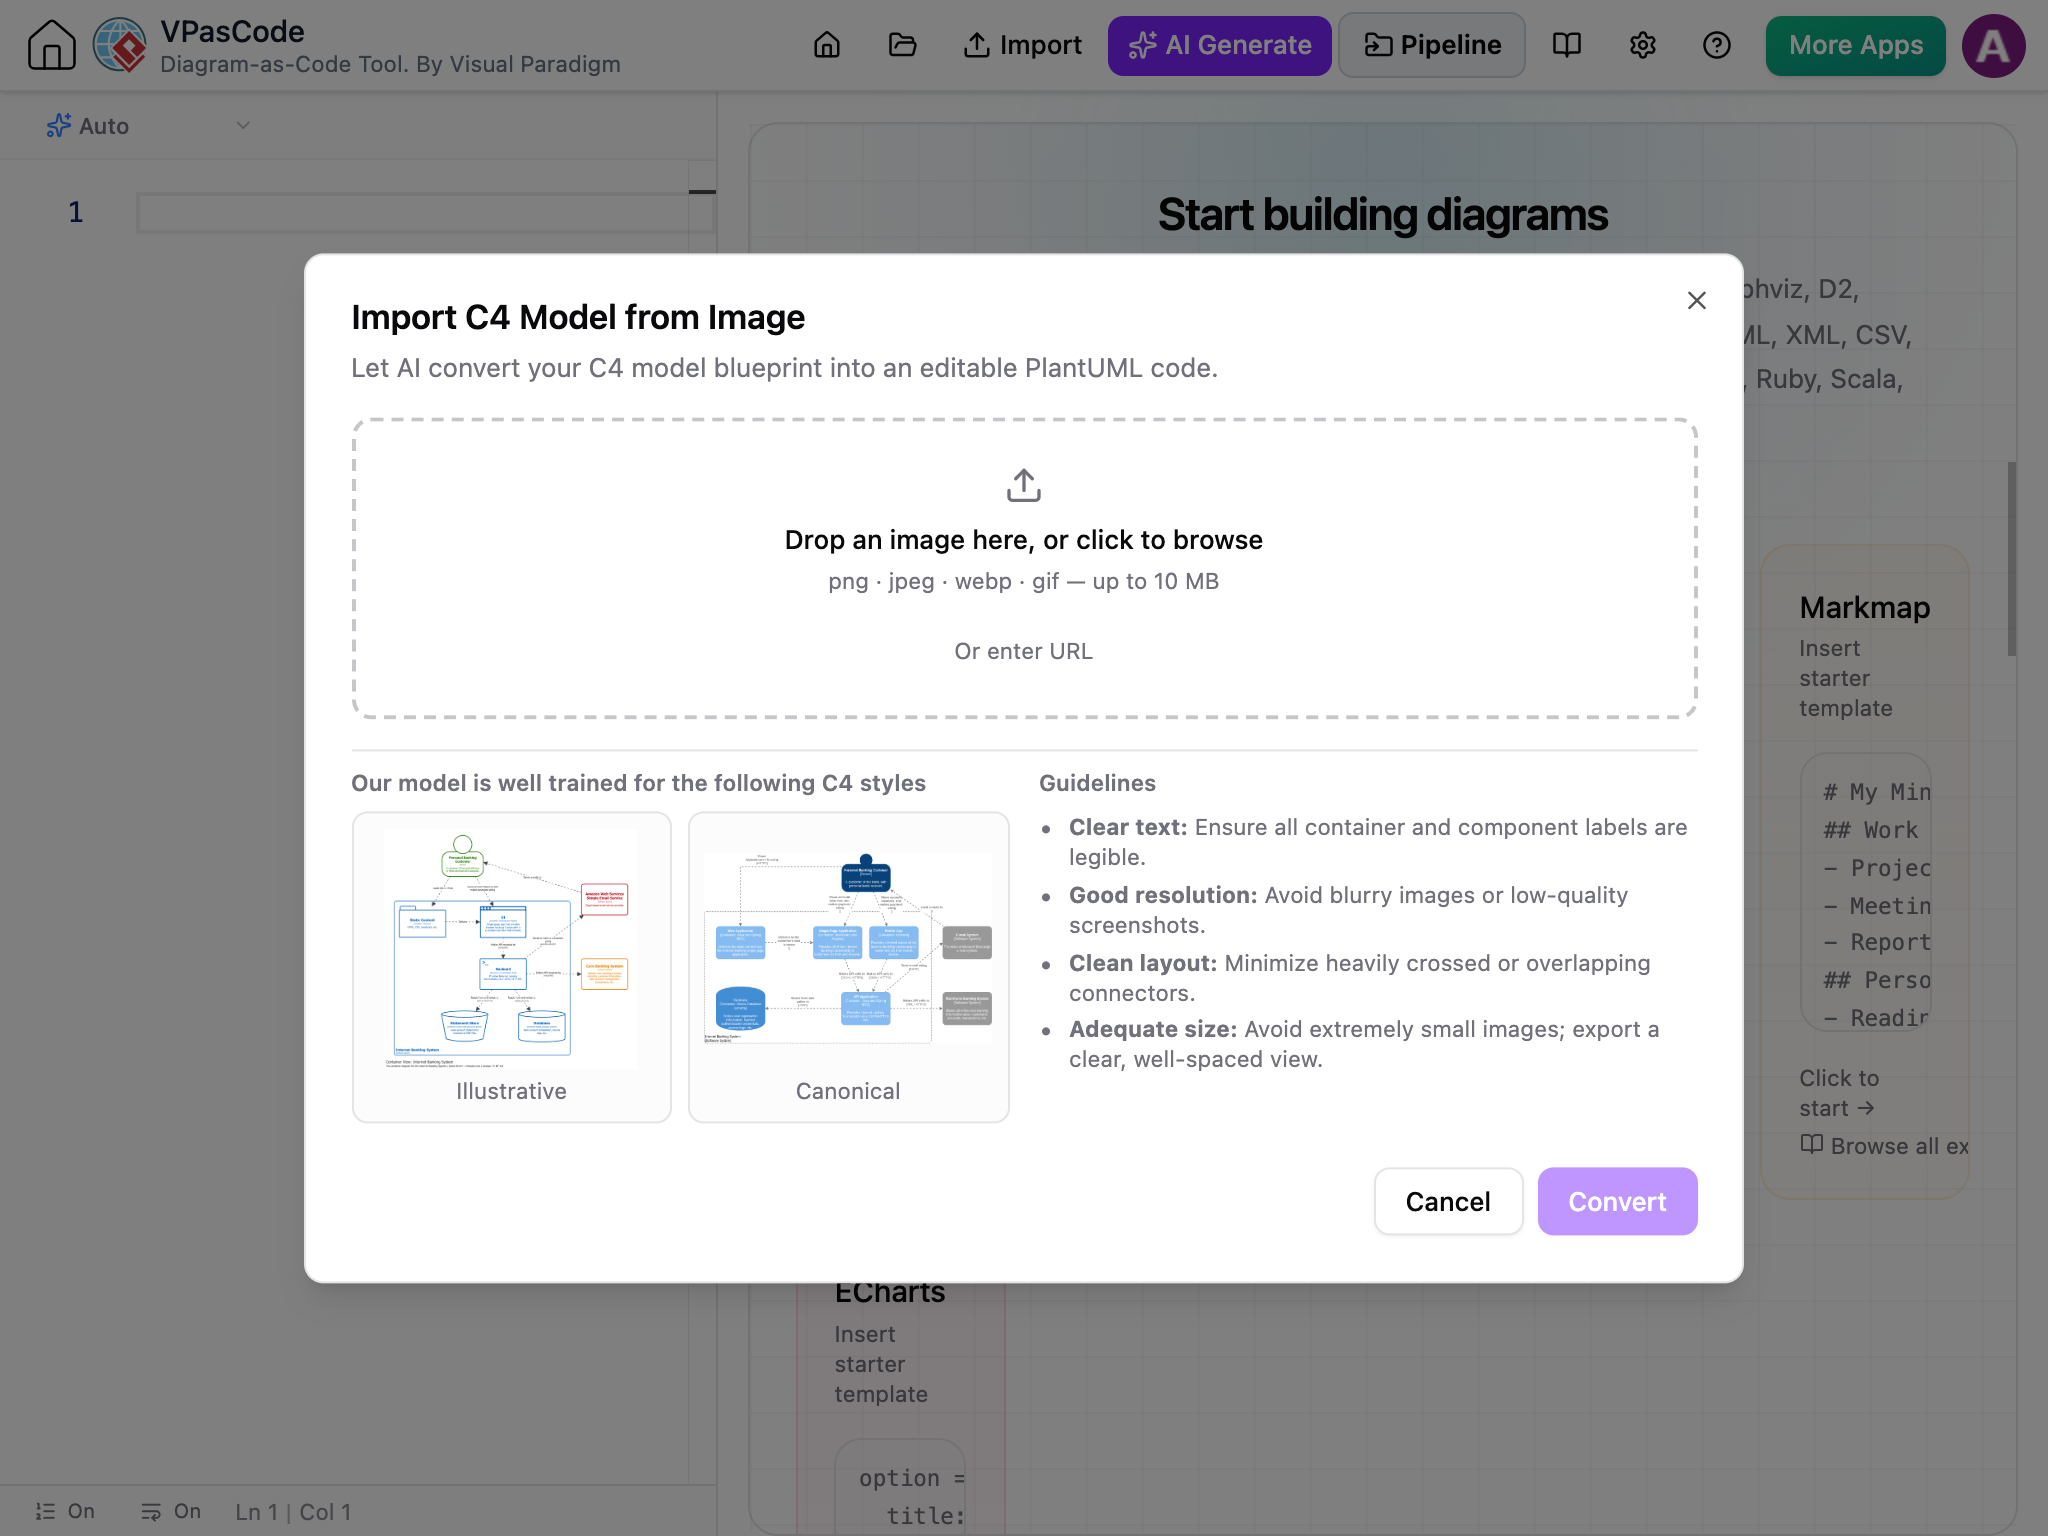Click 'Or enter URL' link

[x=1024, y=651]
